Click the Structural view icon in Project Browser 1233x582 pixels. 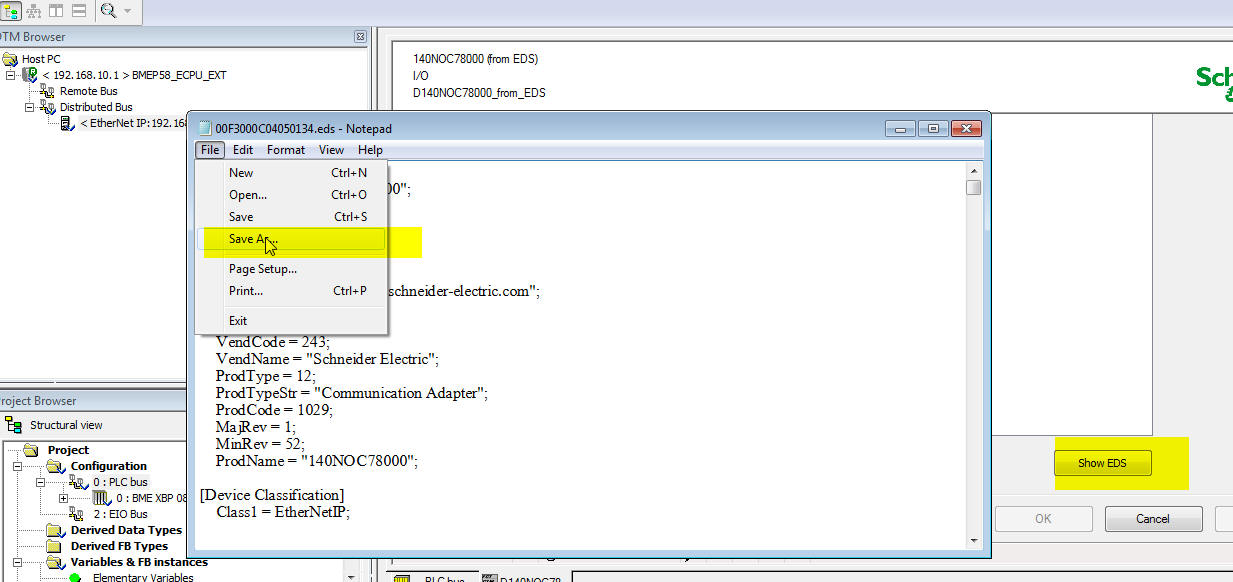[14, 425]
